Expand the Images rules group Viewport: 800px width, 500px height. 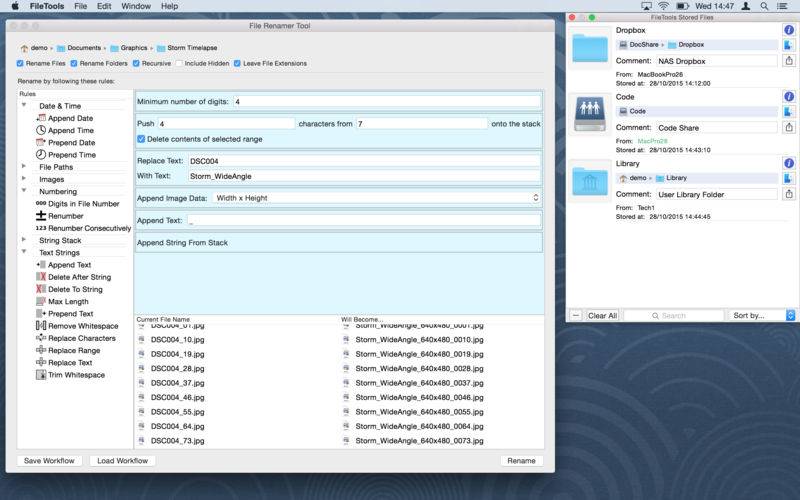[x=23, y=179]
